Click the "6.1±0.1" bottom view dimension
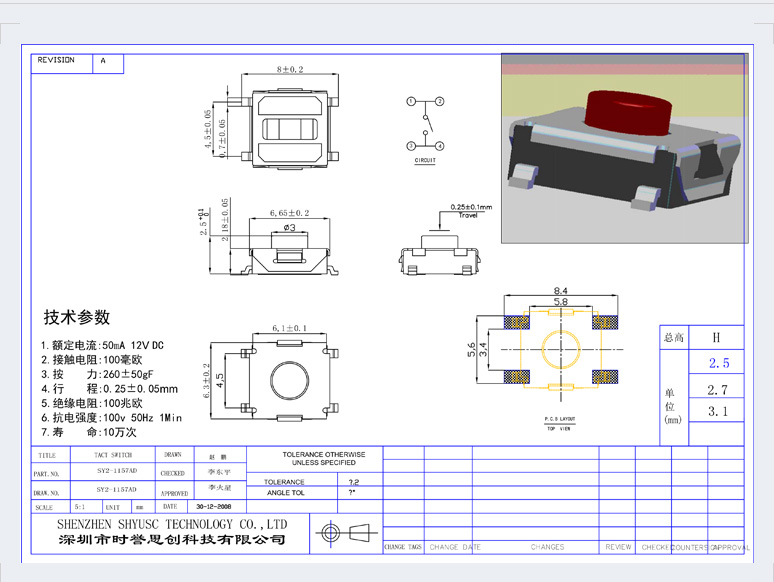The width and height of the screenshot is (774, 582). coord(290,328)
